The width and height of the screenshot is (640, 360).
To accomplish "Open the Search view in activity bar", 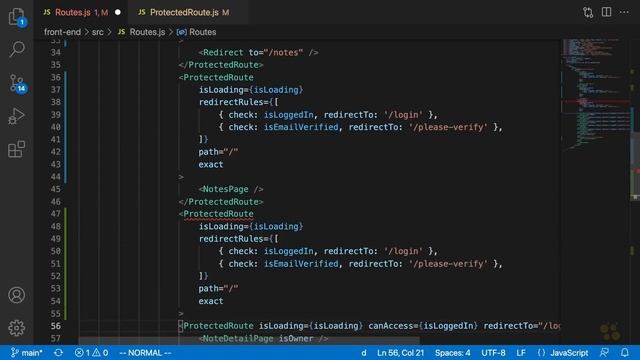I will [x=17, y=49].
